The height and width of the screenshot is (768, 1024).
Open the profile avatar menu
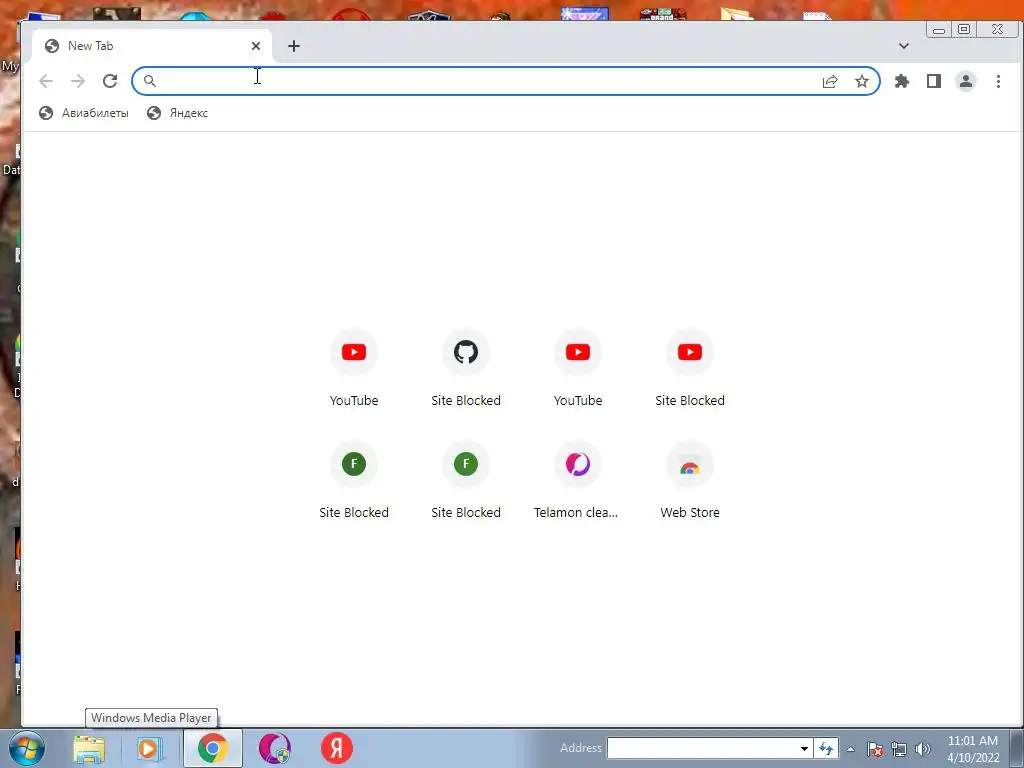pyautogui.click(x=966, y=81)
